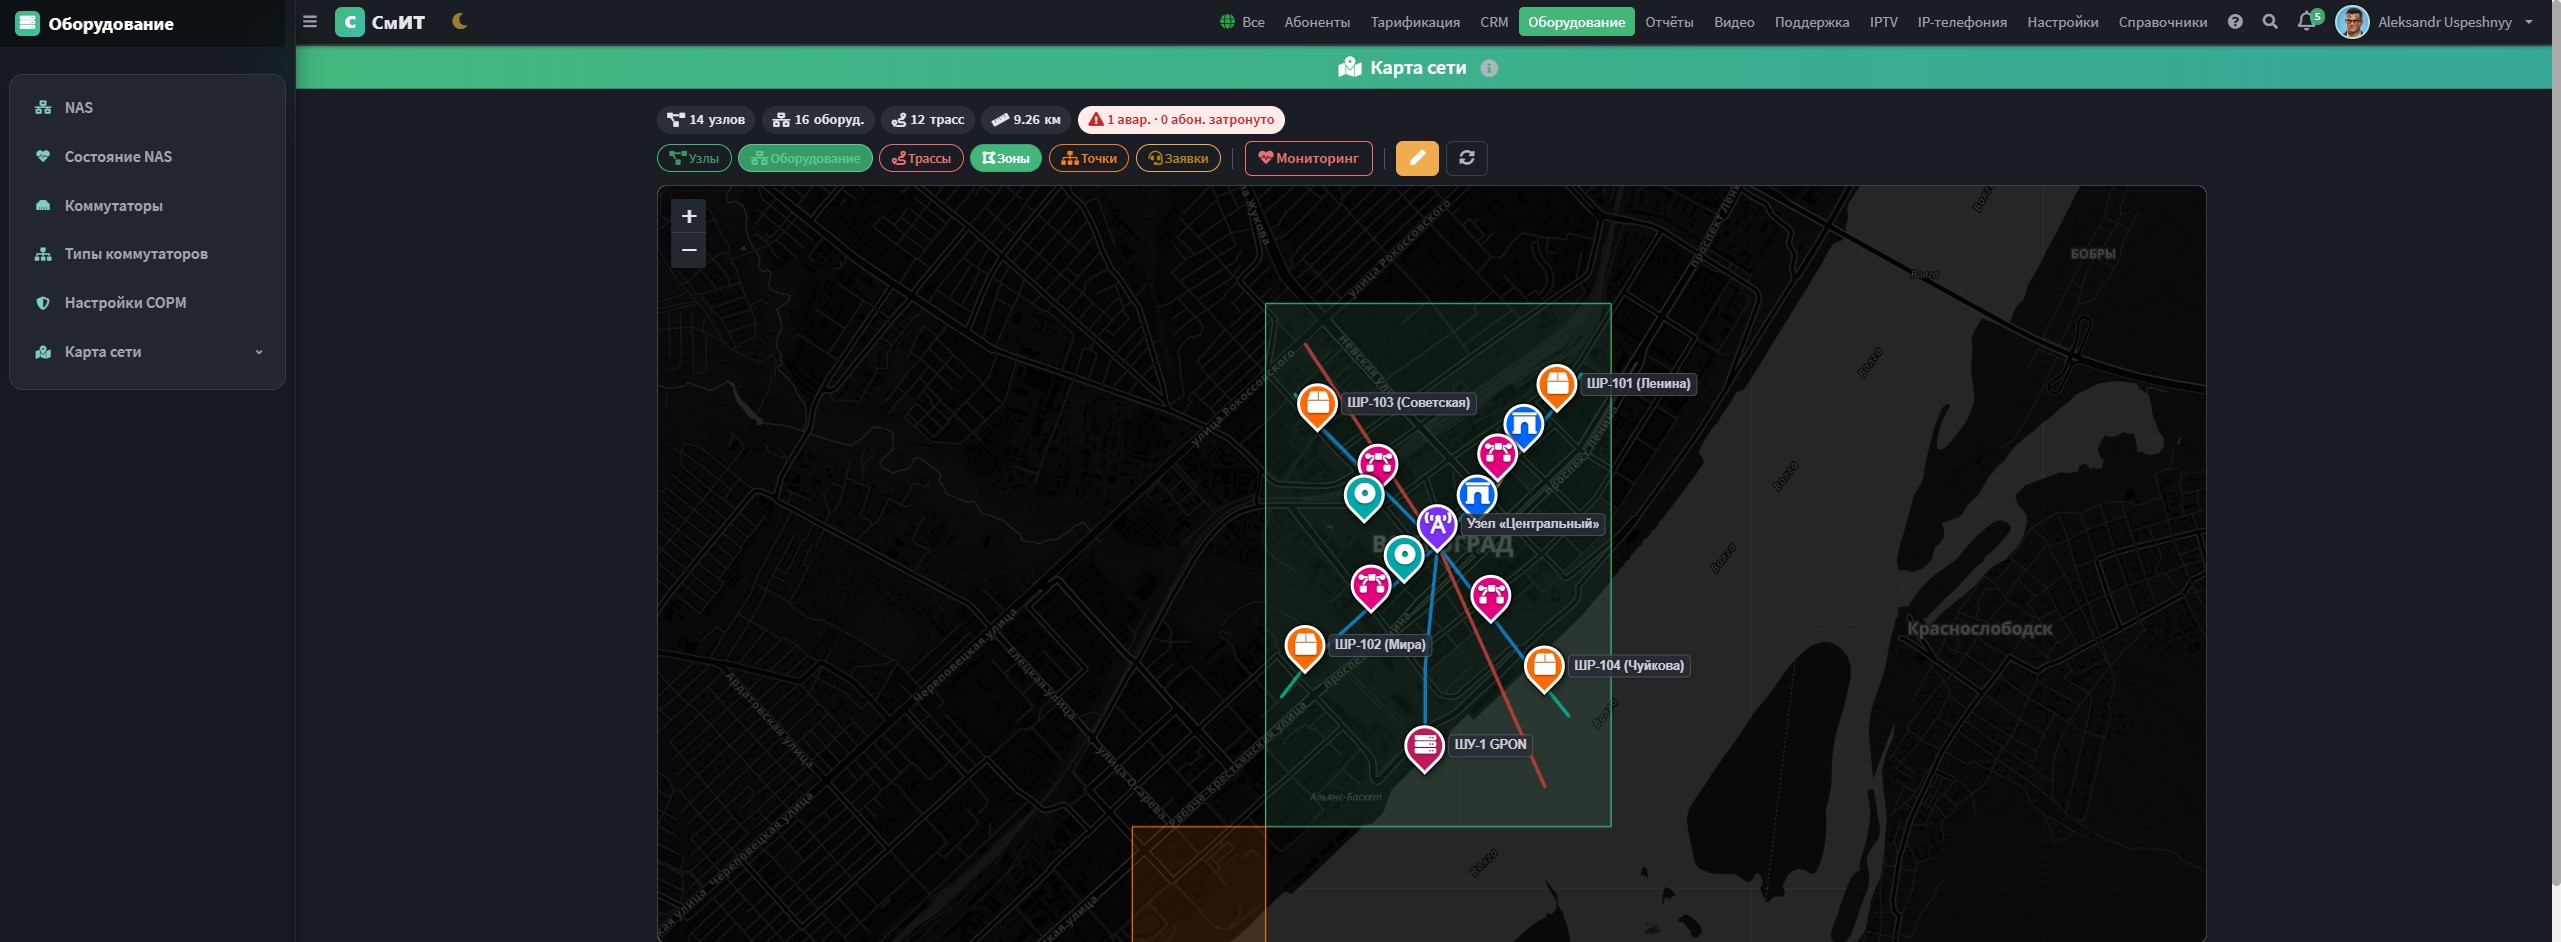This screenshot has height=942, width=2561.
Task: Click pink coupling marker above ШР-102
Action: pyautogui.click(x=1371, y=586)
